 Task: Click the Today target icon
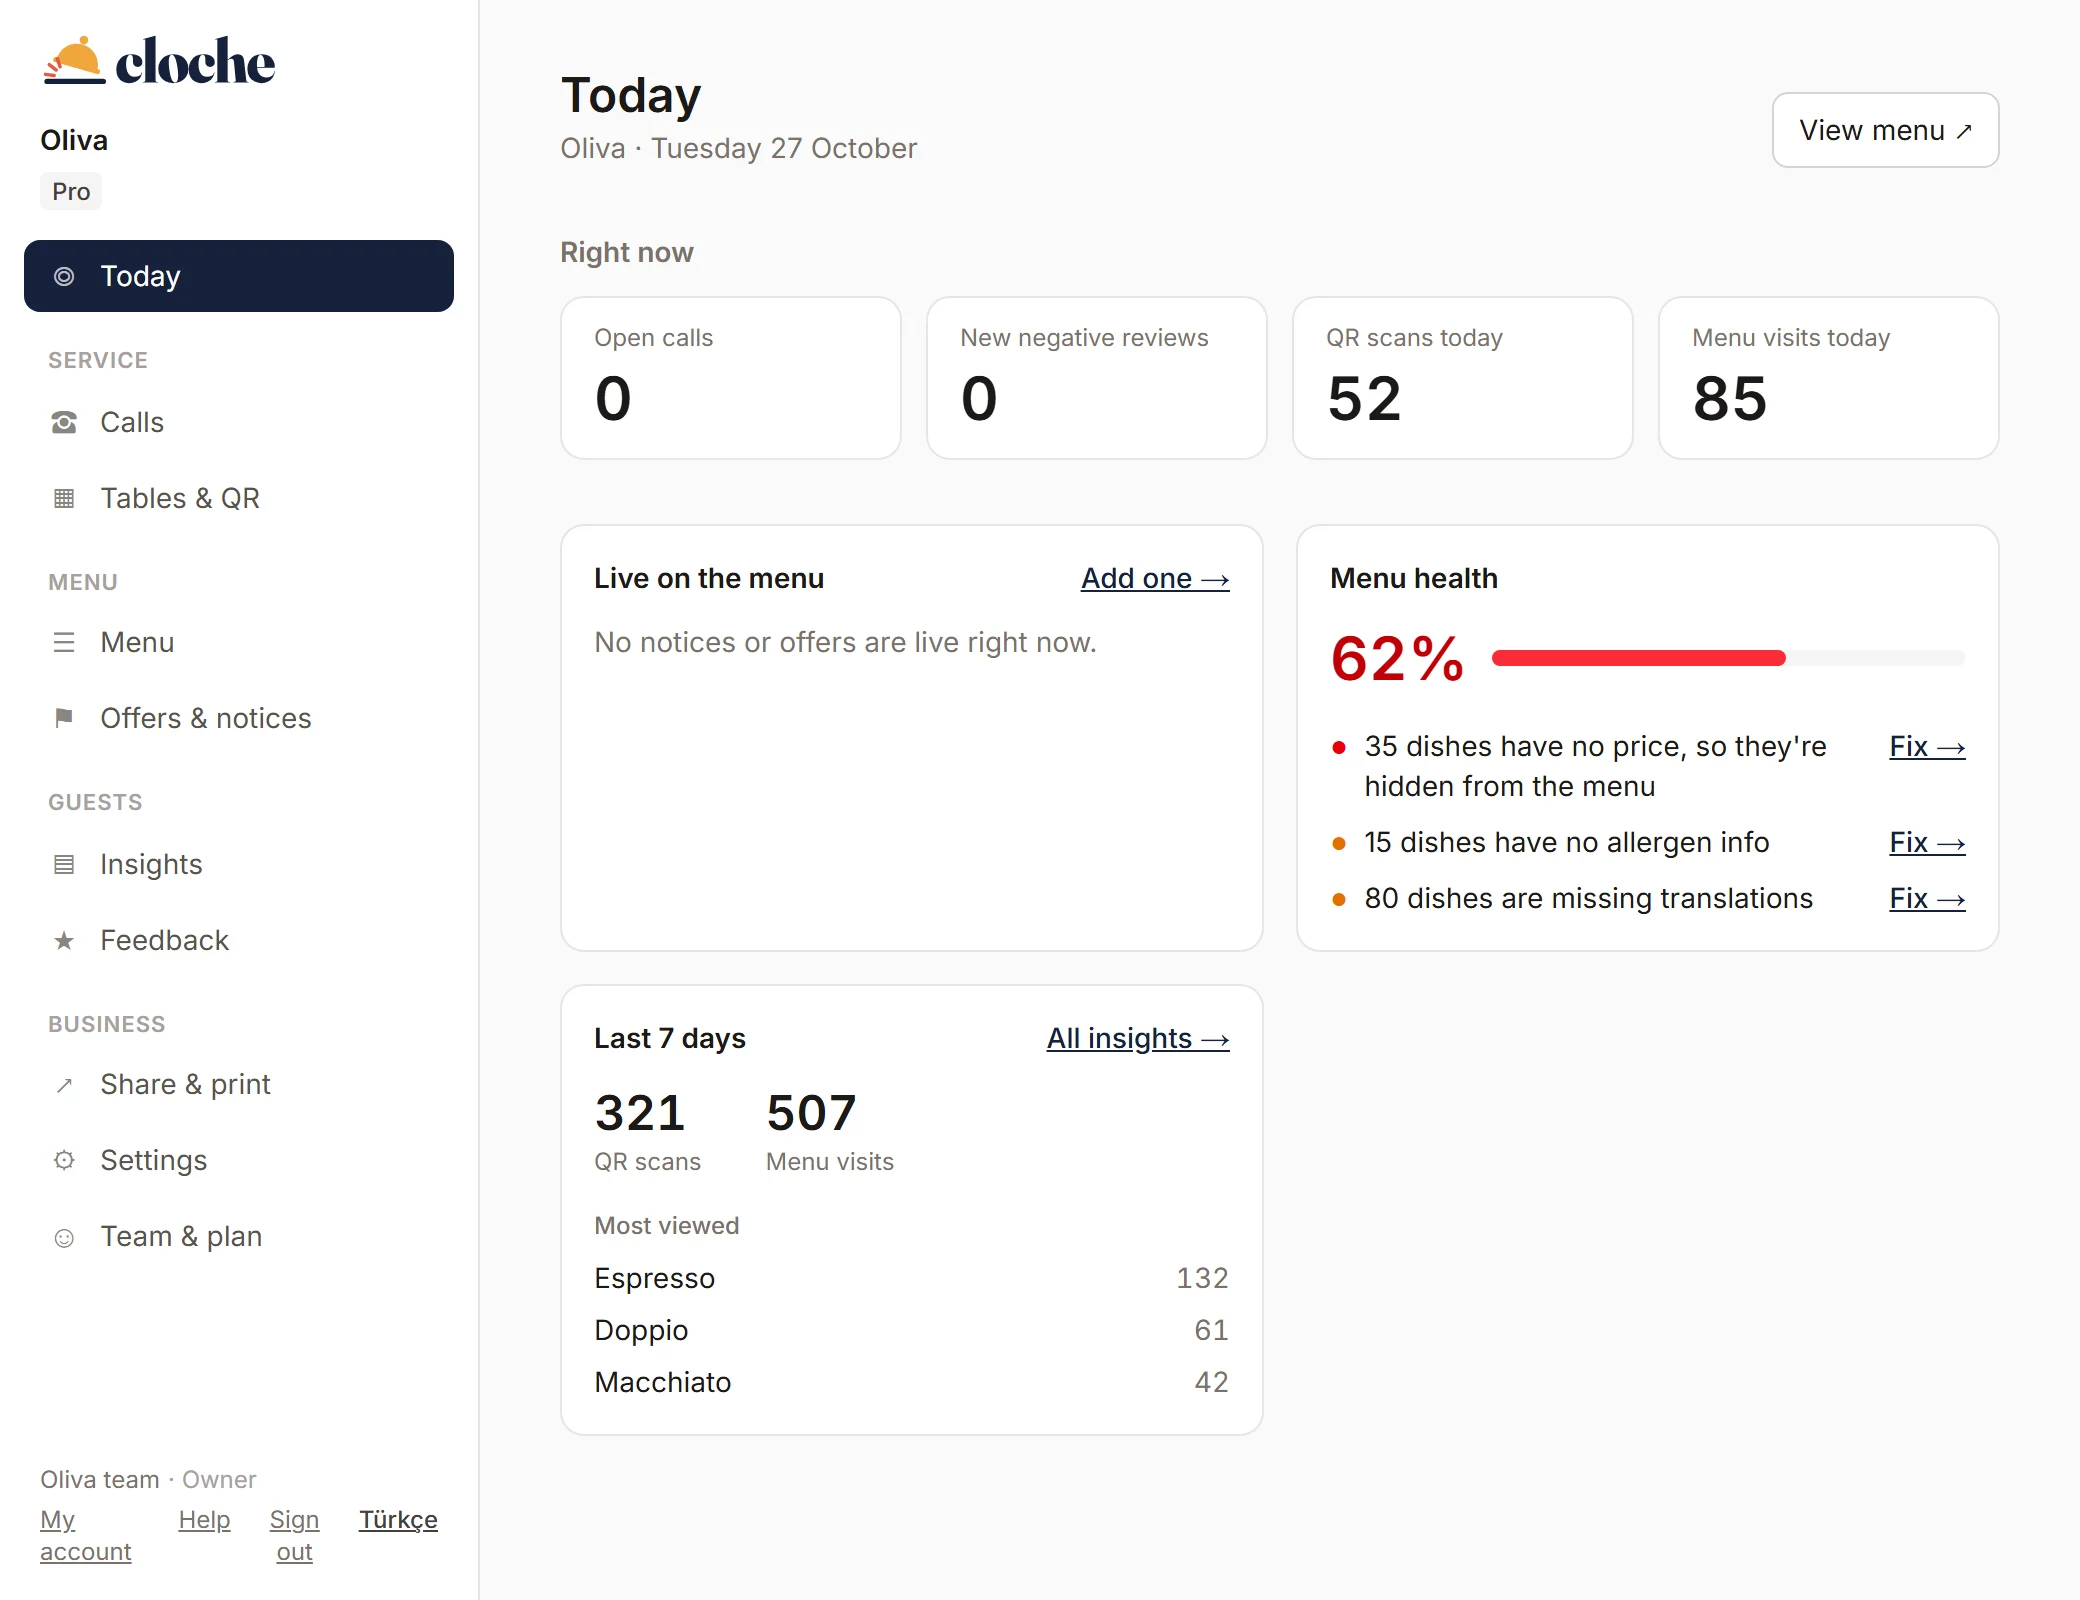click(x=64, y=276)
